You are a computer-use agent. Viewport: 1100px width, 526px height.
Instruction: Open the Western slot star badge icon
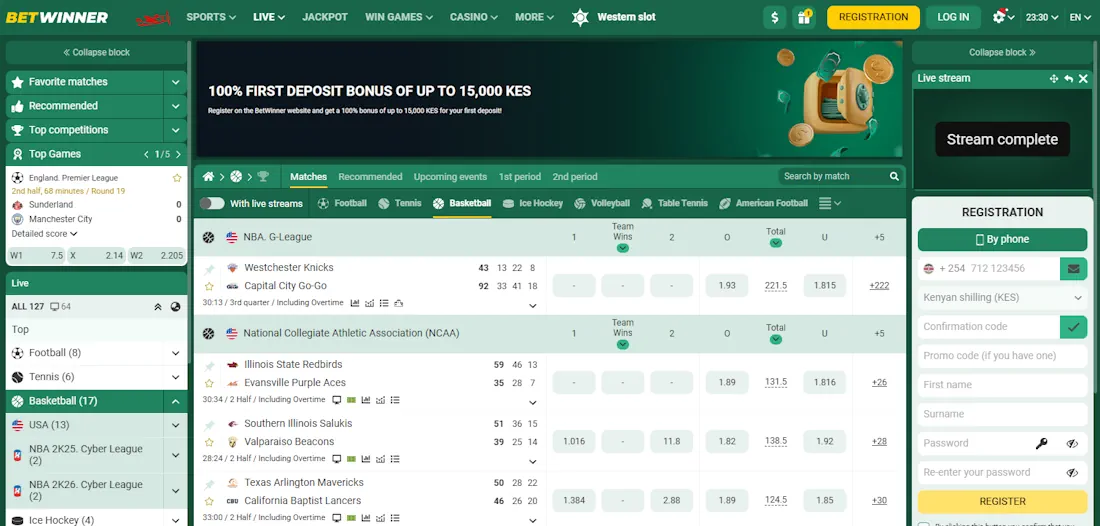pos(580,17)
